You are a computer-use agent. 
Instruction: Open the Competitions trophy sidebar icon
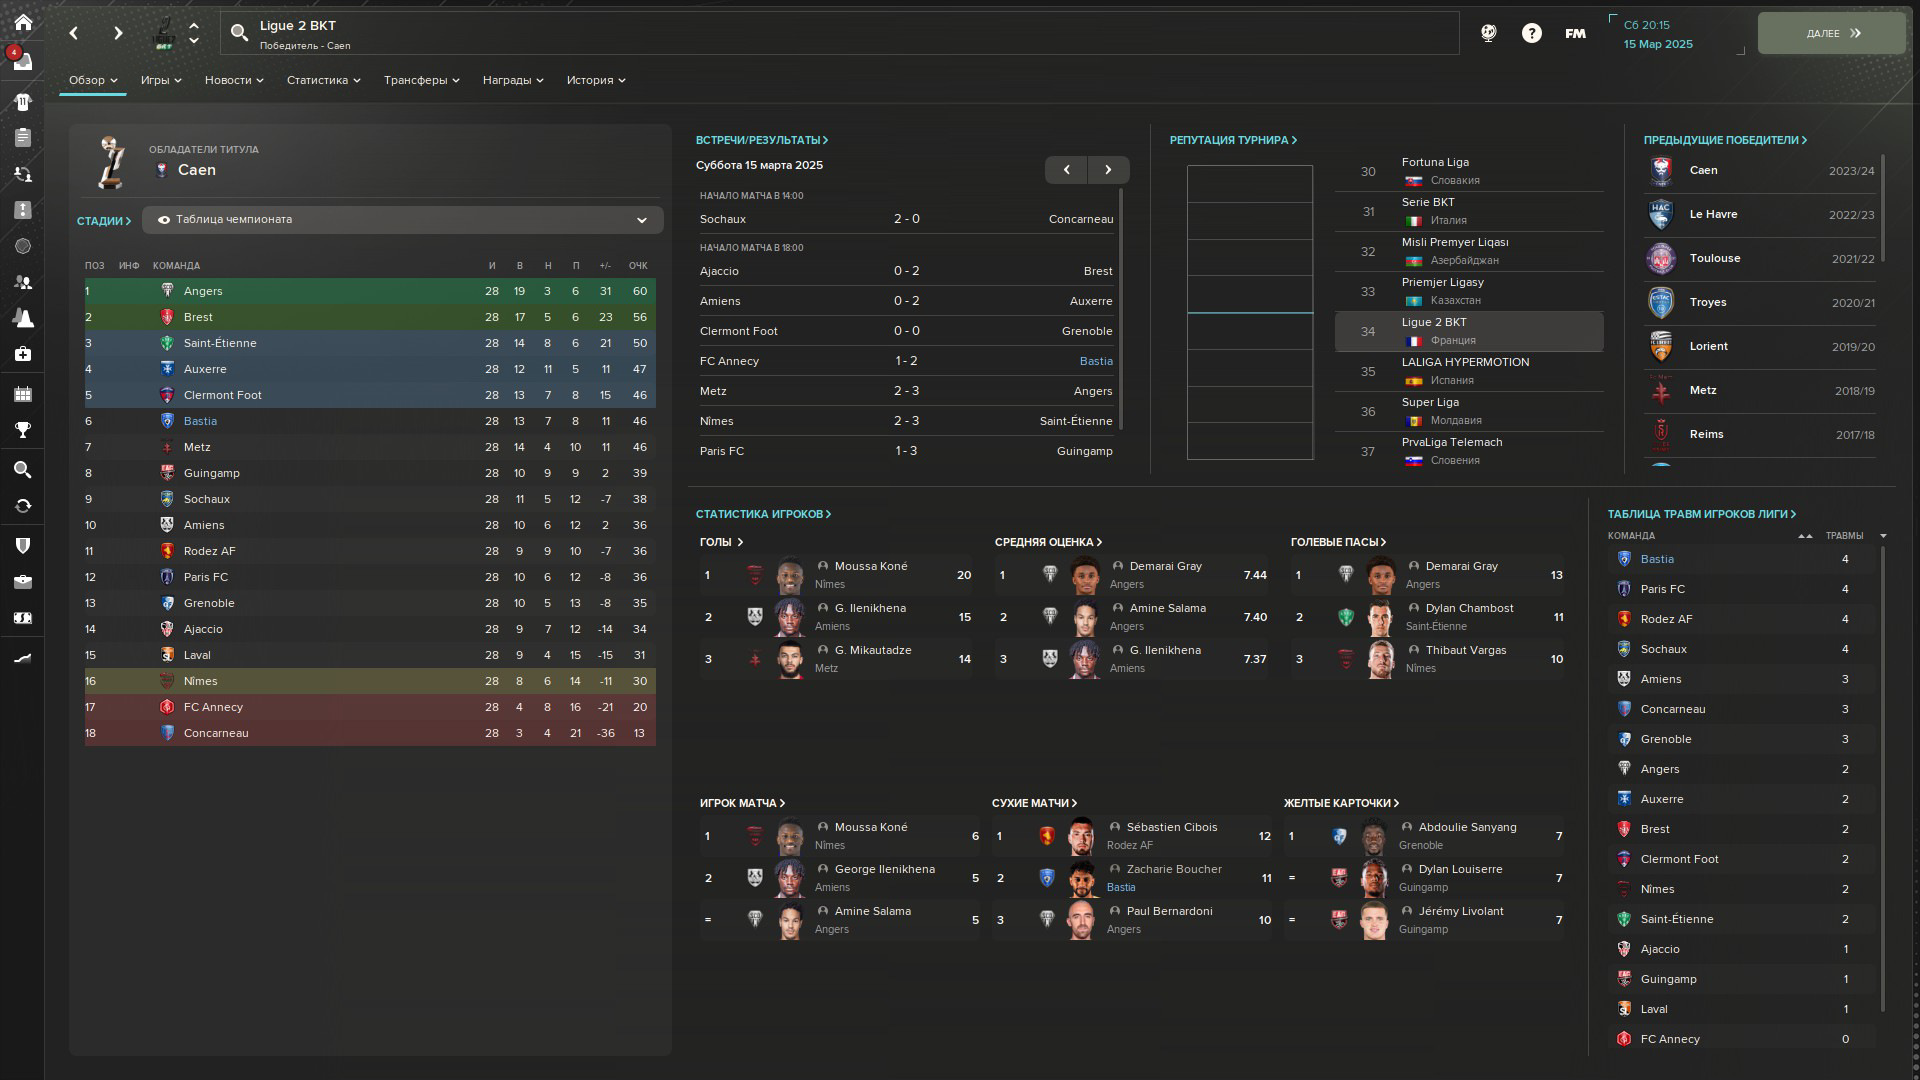click(x=23, y=430)
